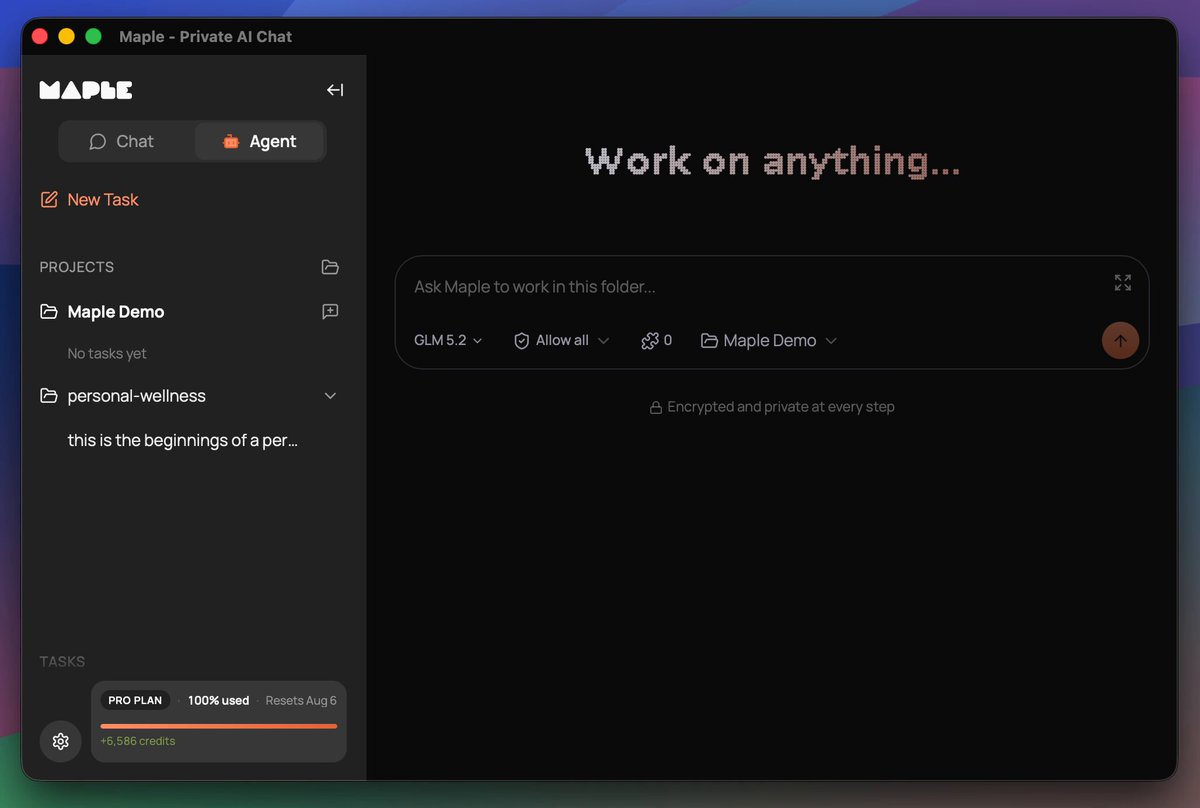
Task: Close the Maple window with red button
Action: 40,36
